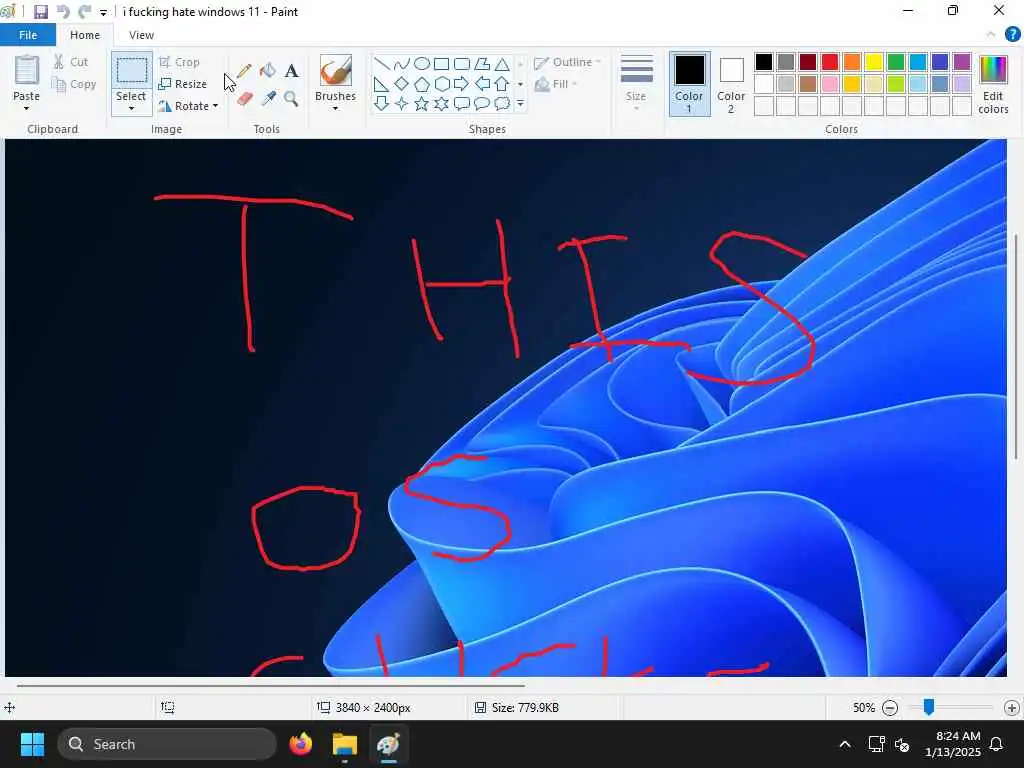Select the Text tool

tap(291, 71)
